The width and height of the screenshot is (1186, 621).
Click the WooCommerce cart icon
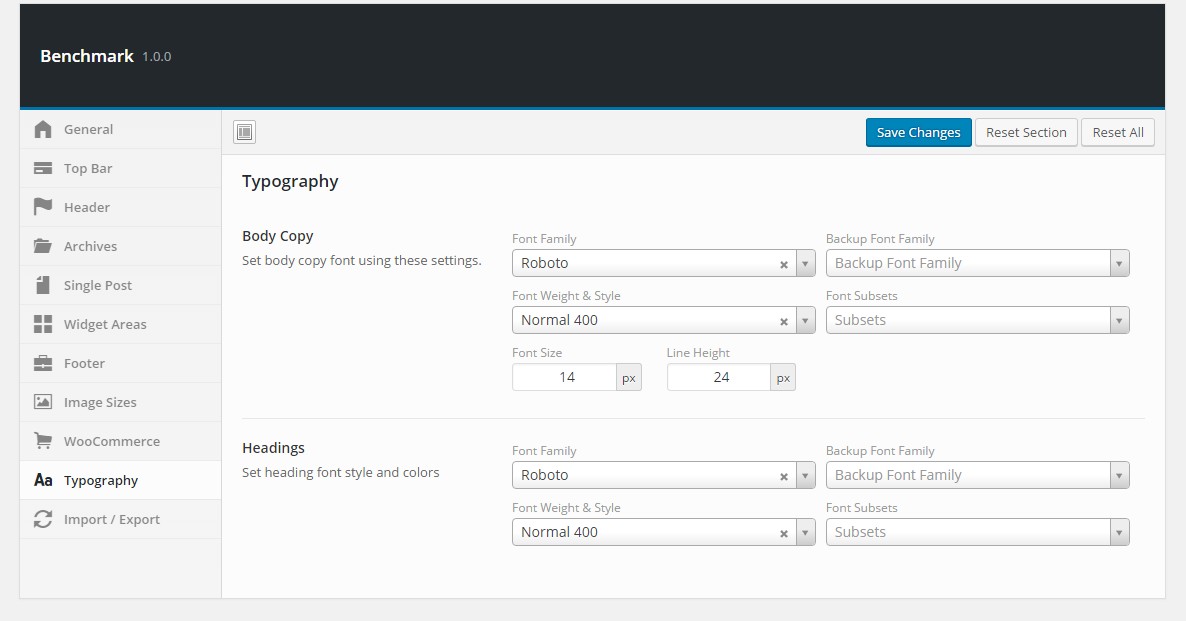point(43,441)
